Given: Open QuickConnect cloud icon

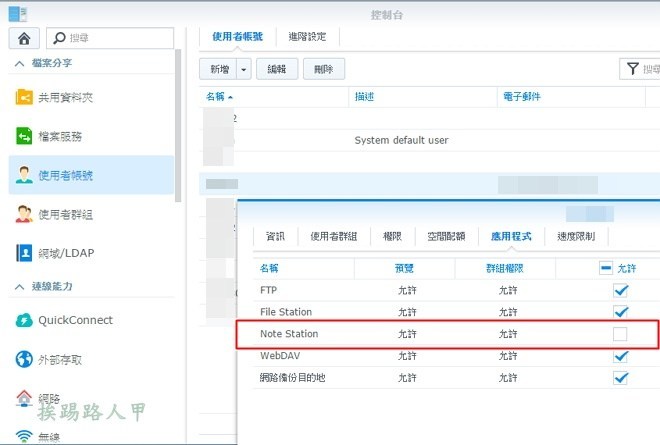Looking at the screenshot, I should [x=25, y=320].
